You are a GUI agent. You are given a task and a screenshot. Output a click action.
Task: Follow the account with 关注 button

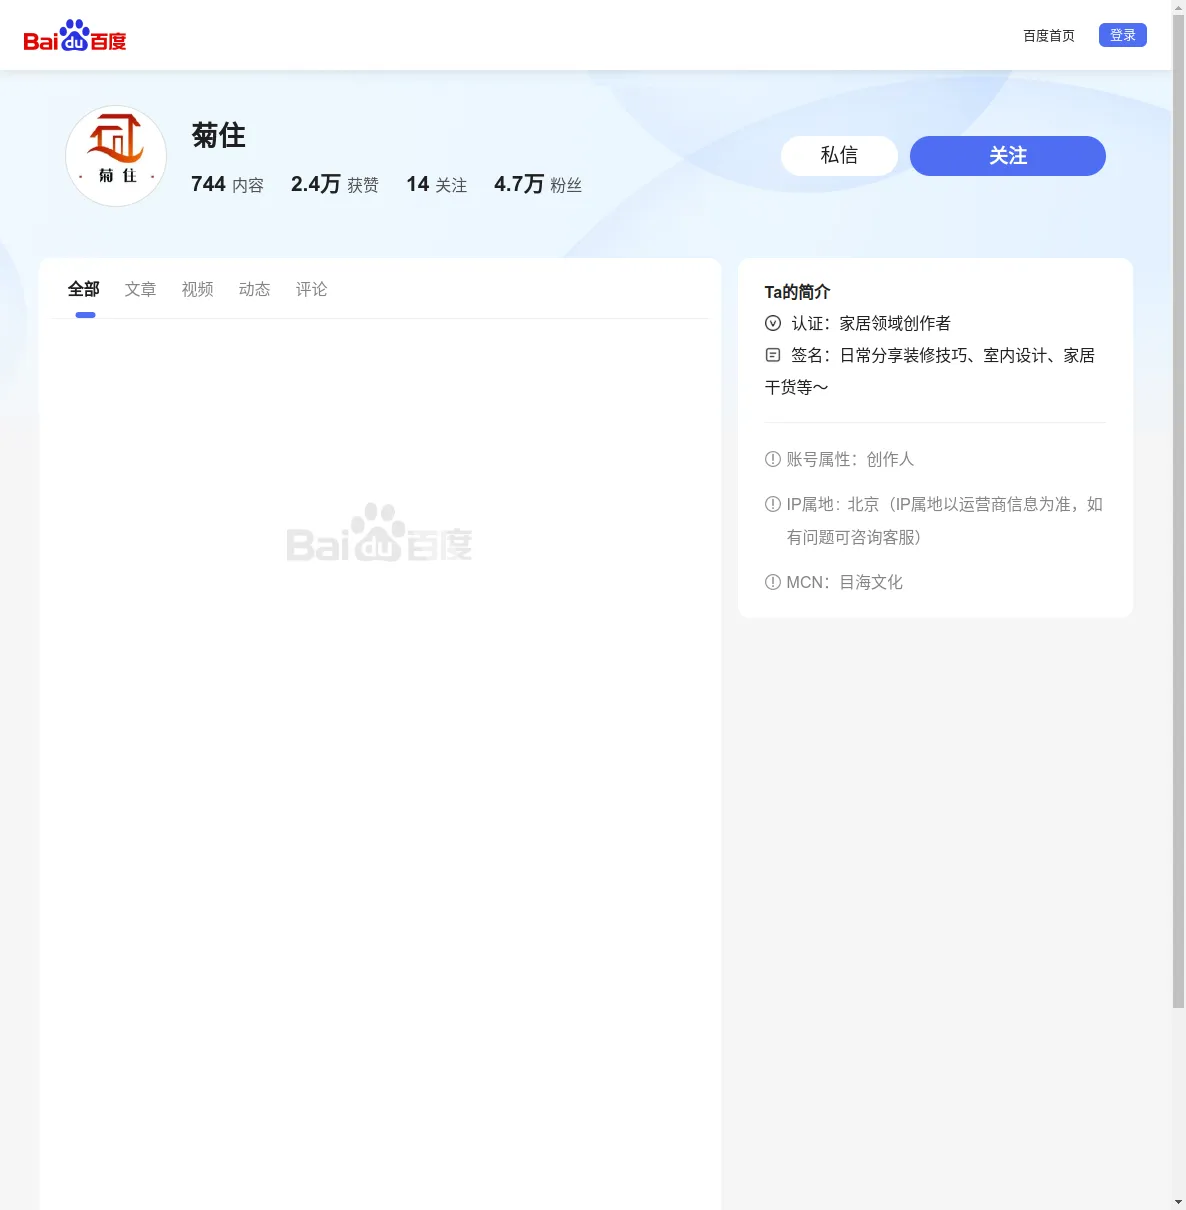pos(1007,156)
